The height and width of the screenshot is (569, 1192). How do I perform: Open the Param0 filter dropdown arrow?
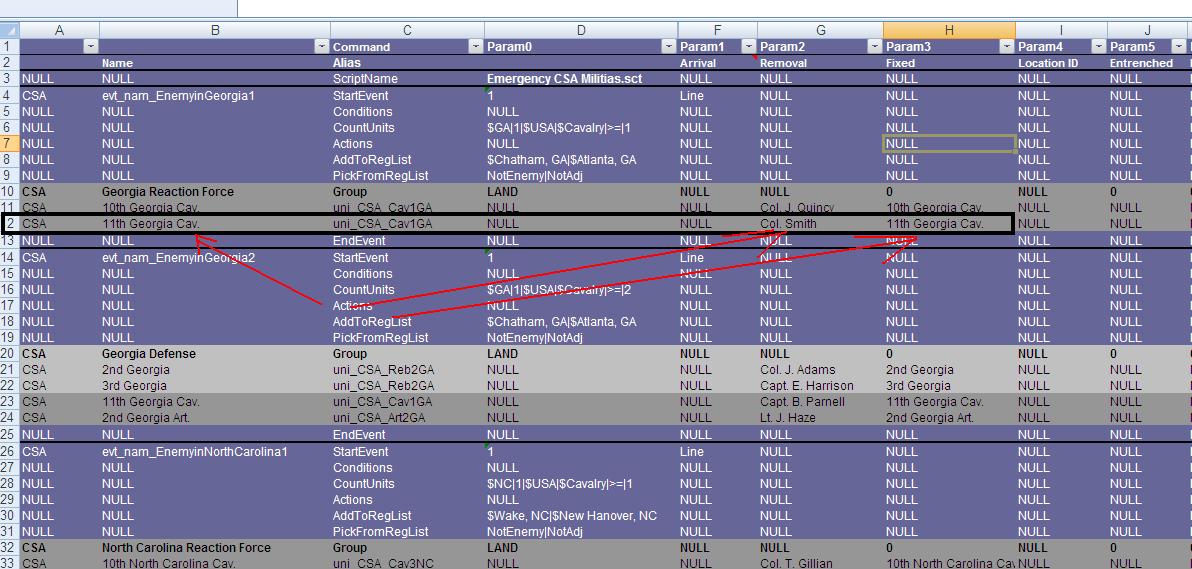coord(668,47)
